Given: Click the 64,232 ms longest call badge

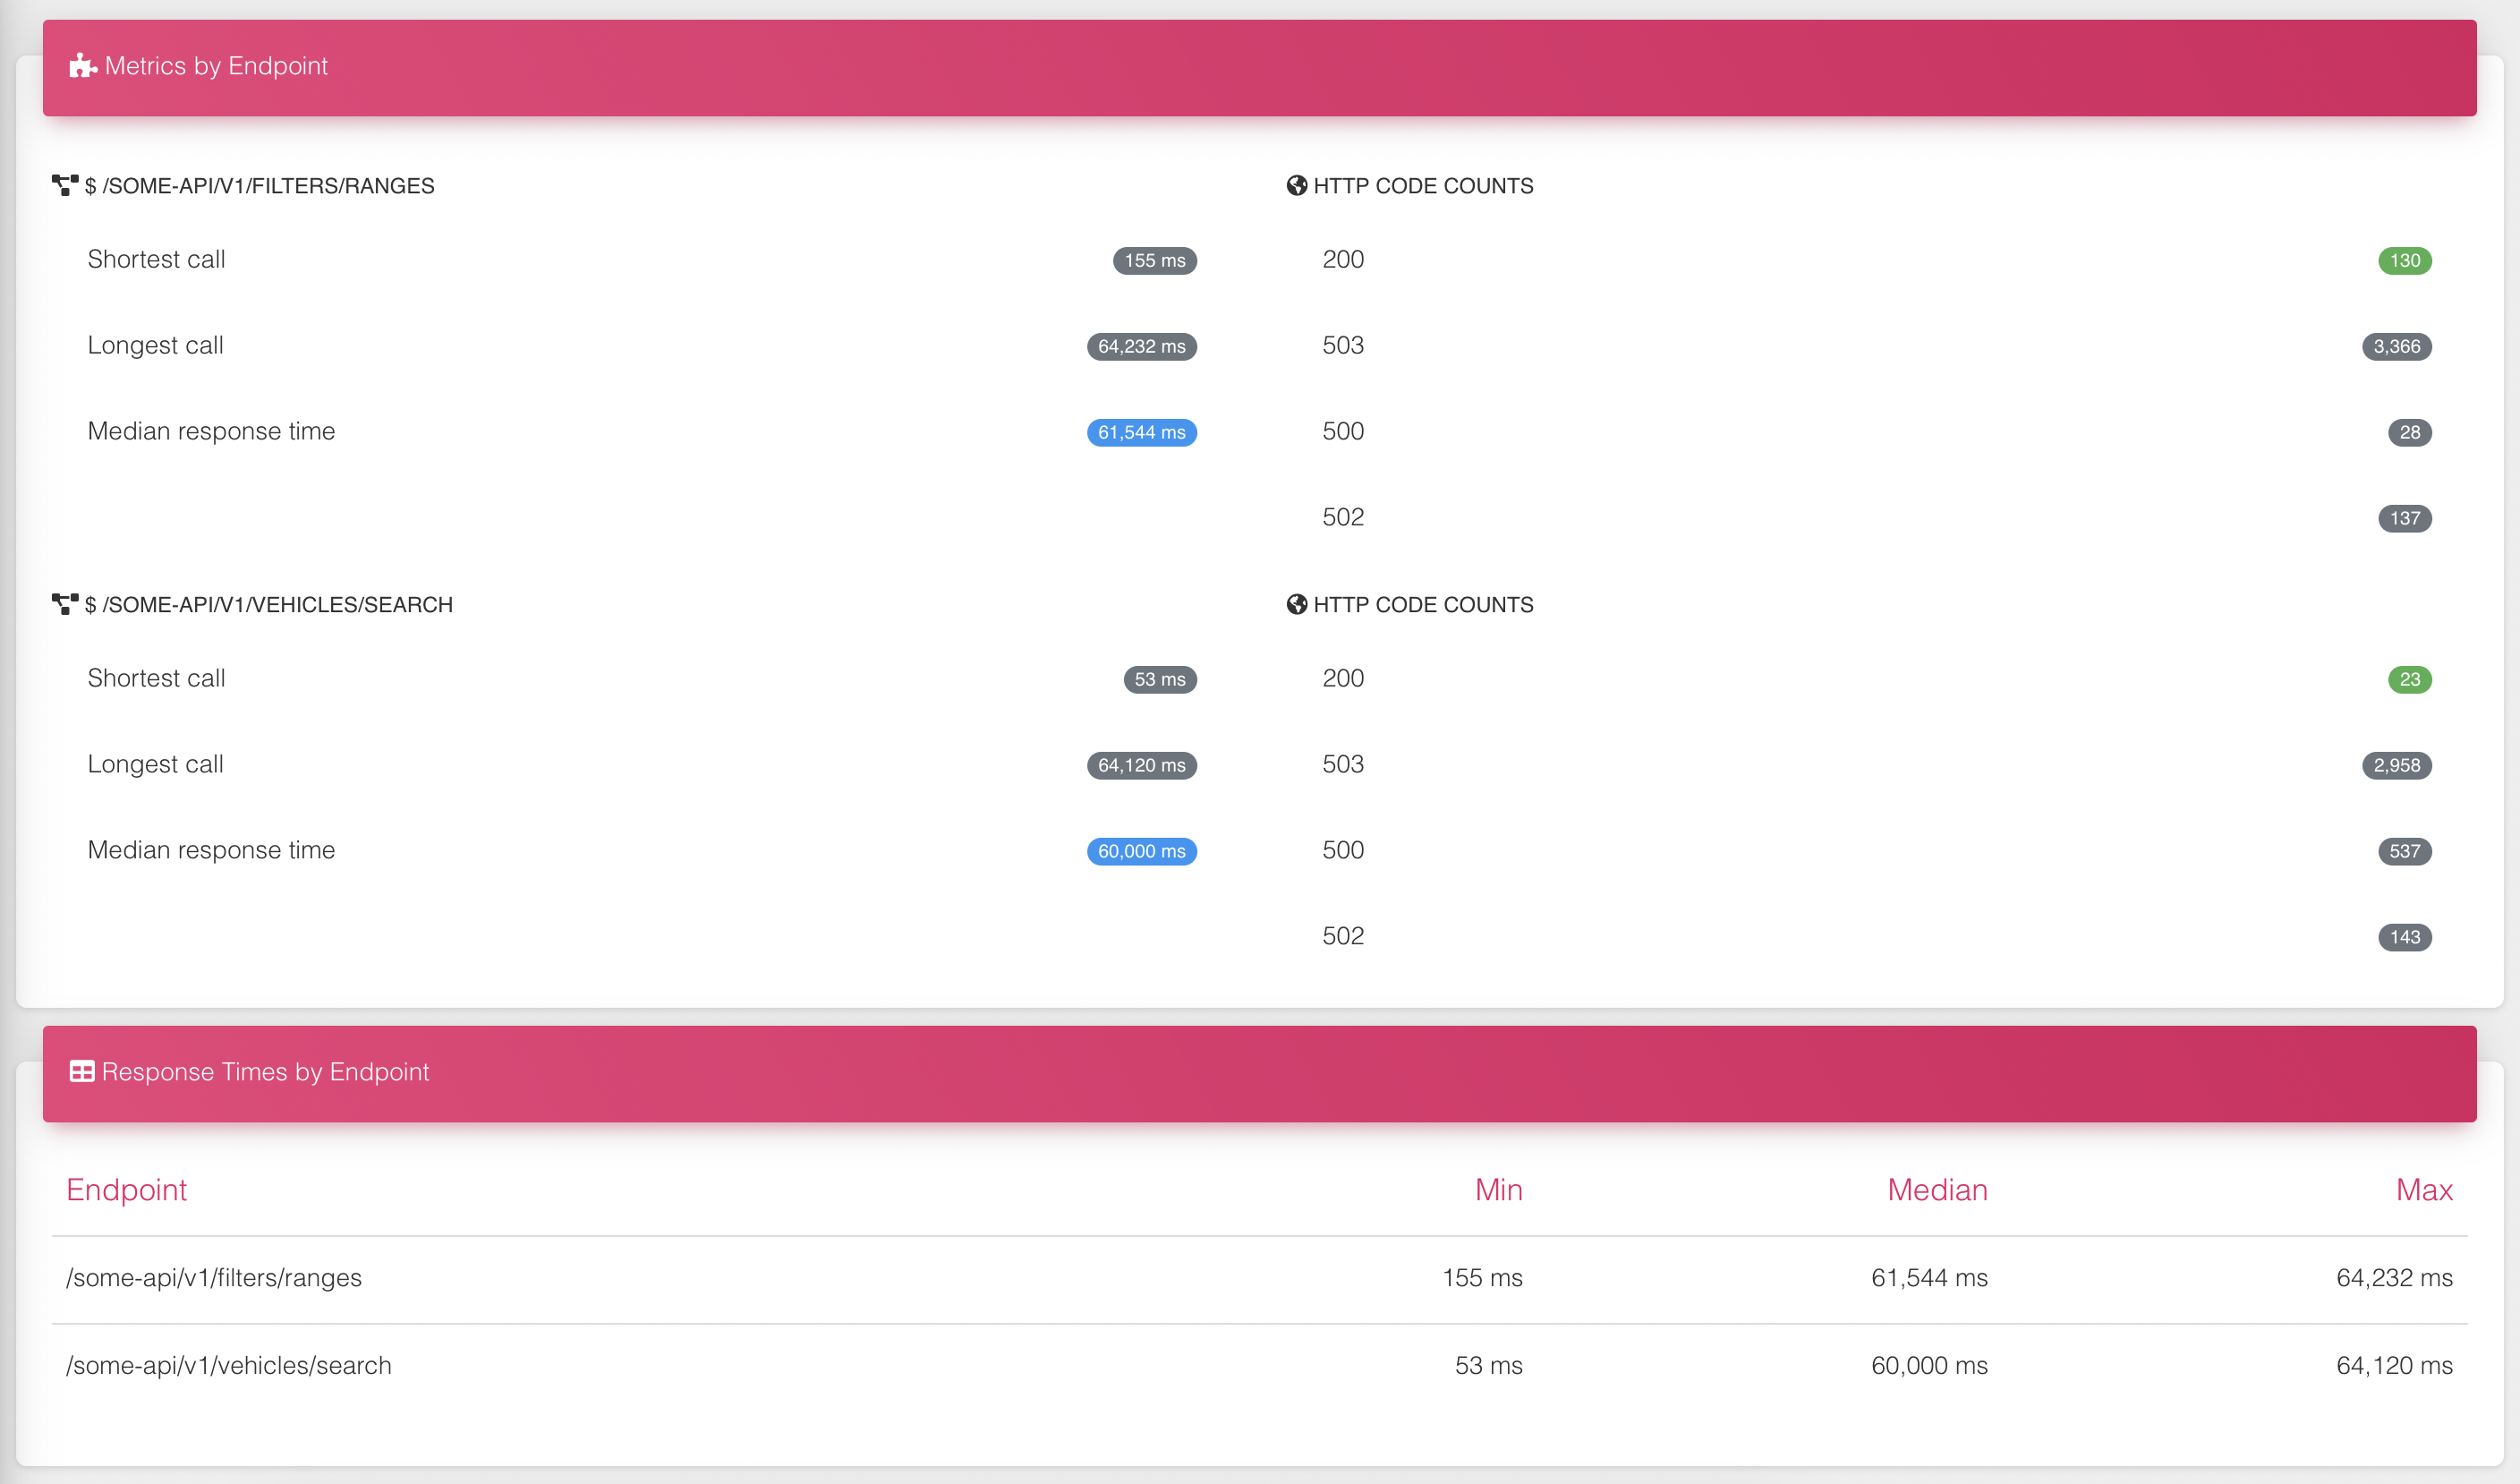Looking at the screenshot, I should (1141, 347).
